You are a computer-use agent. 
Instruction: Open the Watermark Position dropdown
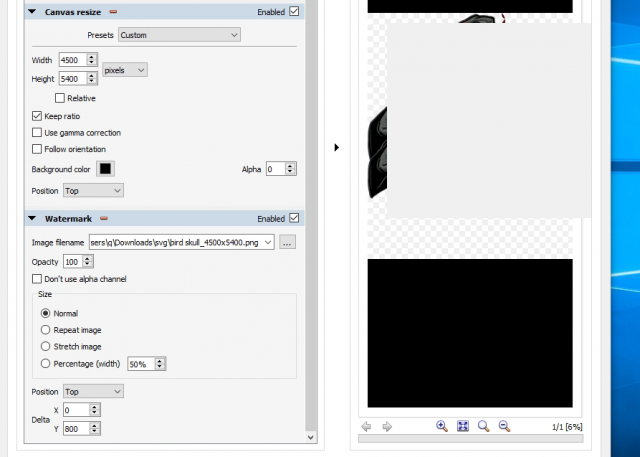(93, 392)
